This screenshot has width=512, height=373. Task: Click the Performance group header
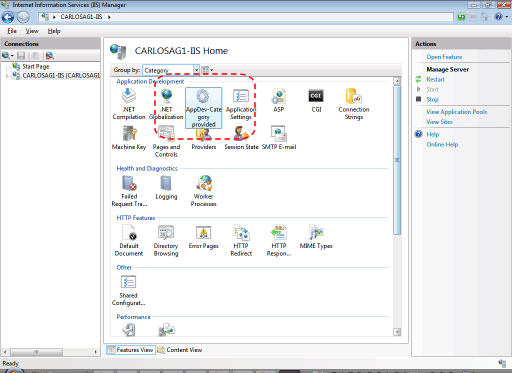pos(133,317)
